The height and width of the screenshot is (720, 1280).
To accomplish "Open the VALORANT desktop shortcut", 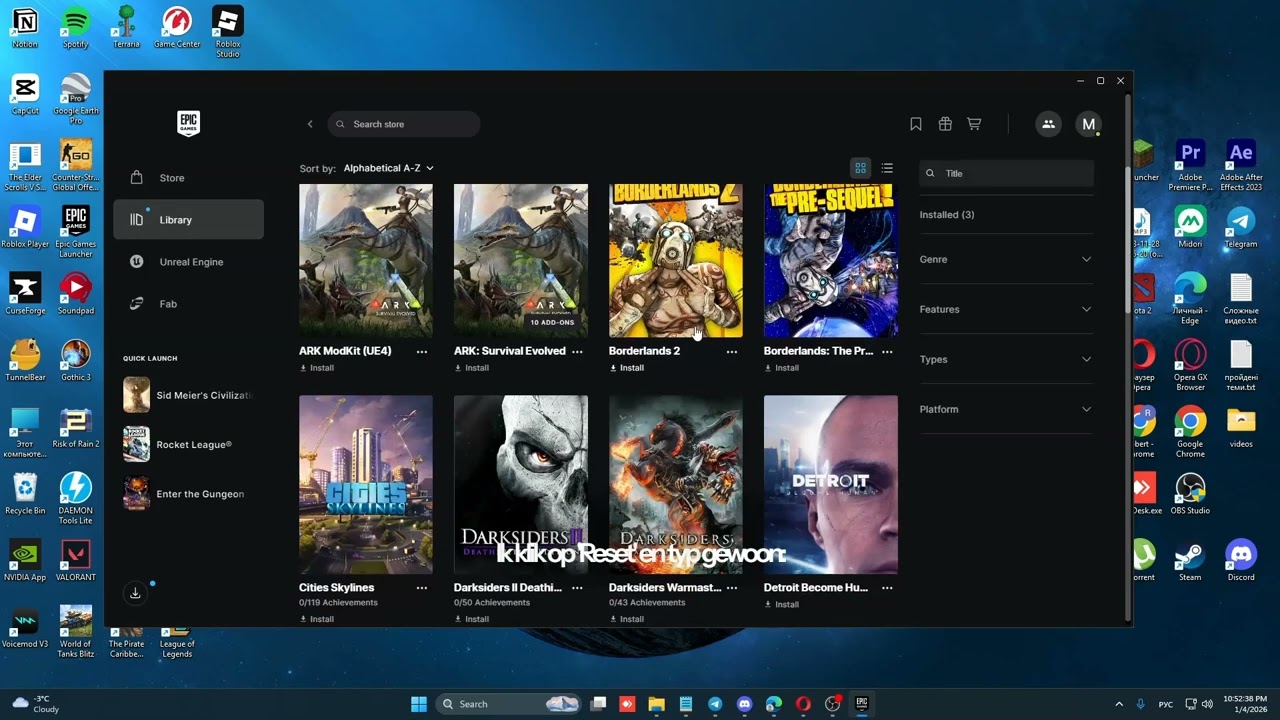I will click(76, 560).
